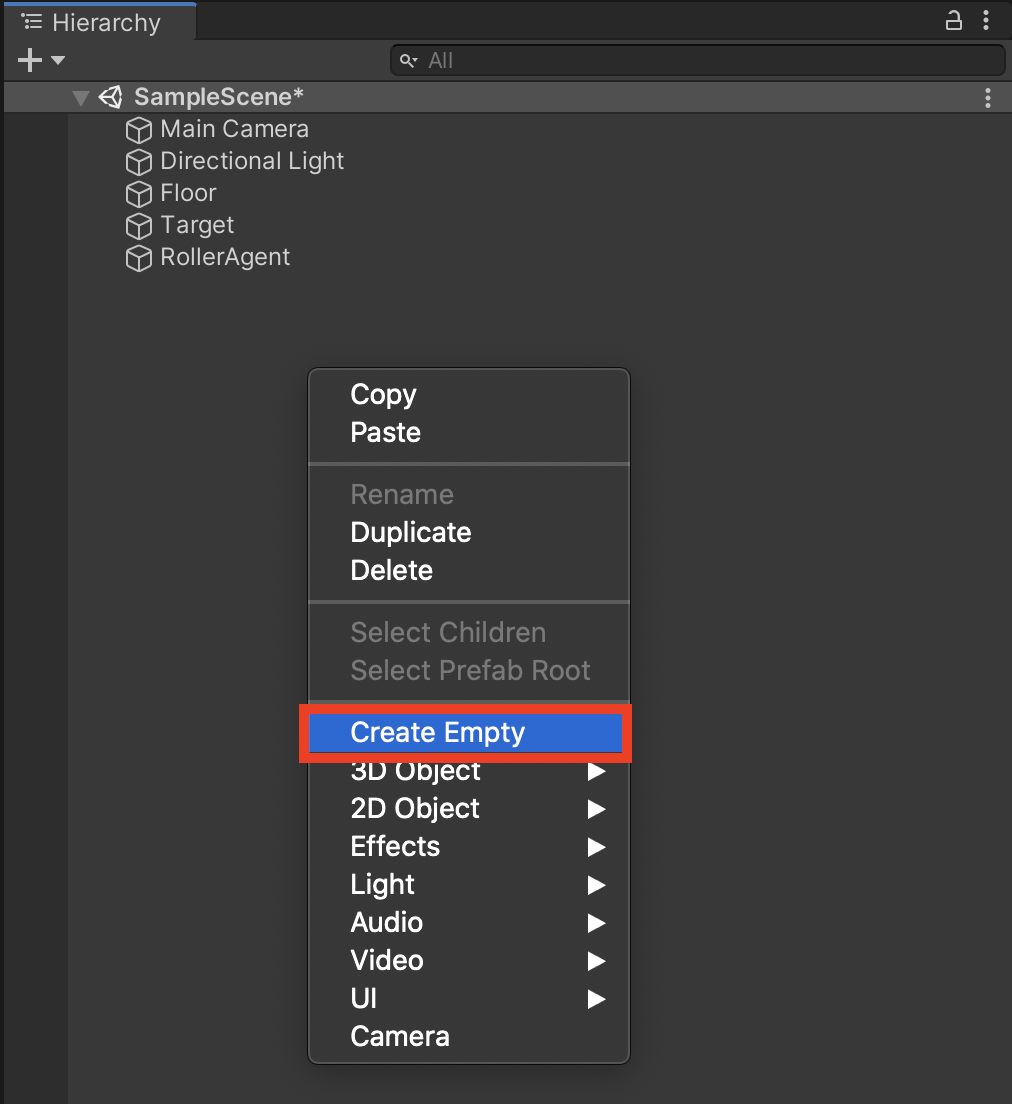Click the Audio submenu arrow

(596, 923)
